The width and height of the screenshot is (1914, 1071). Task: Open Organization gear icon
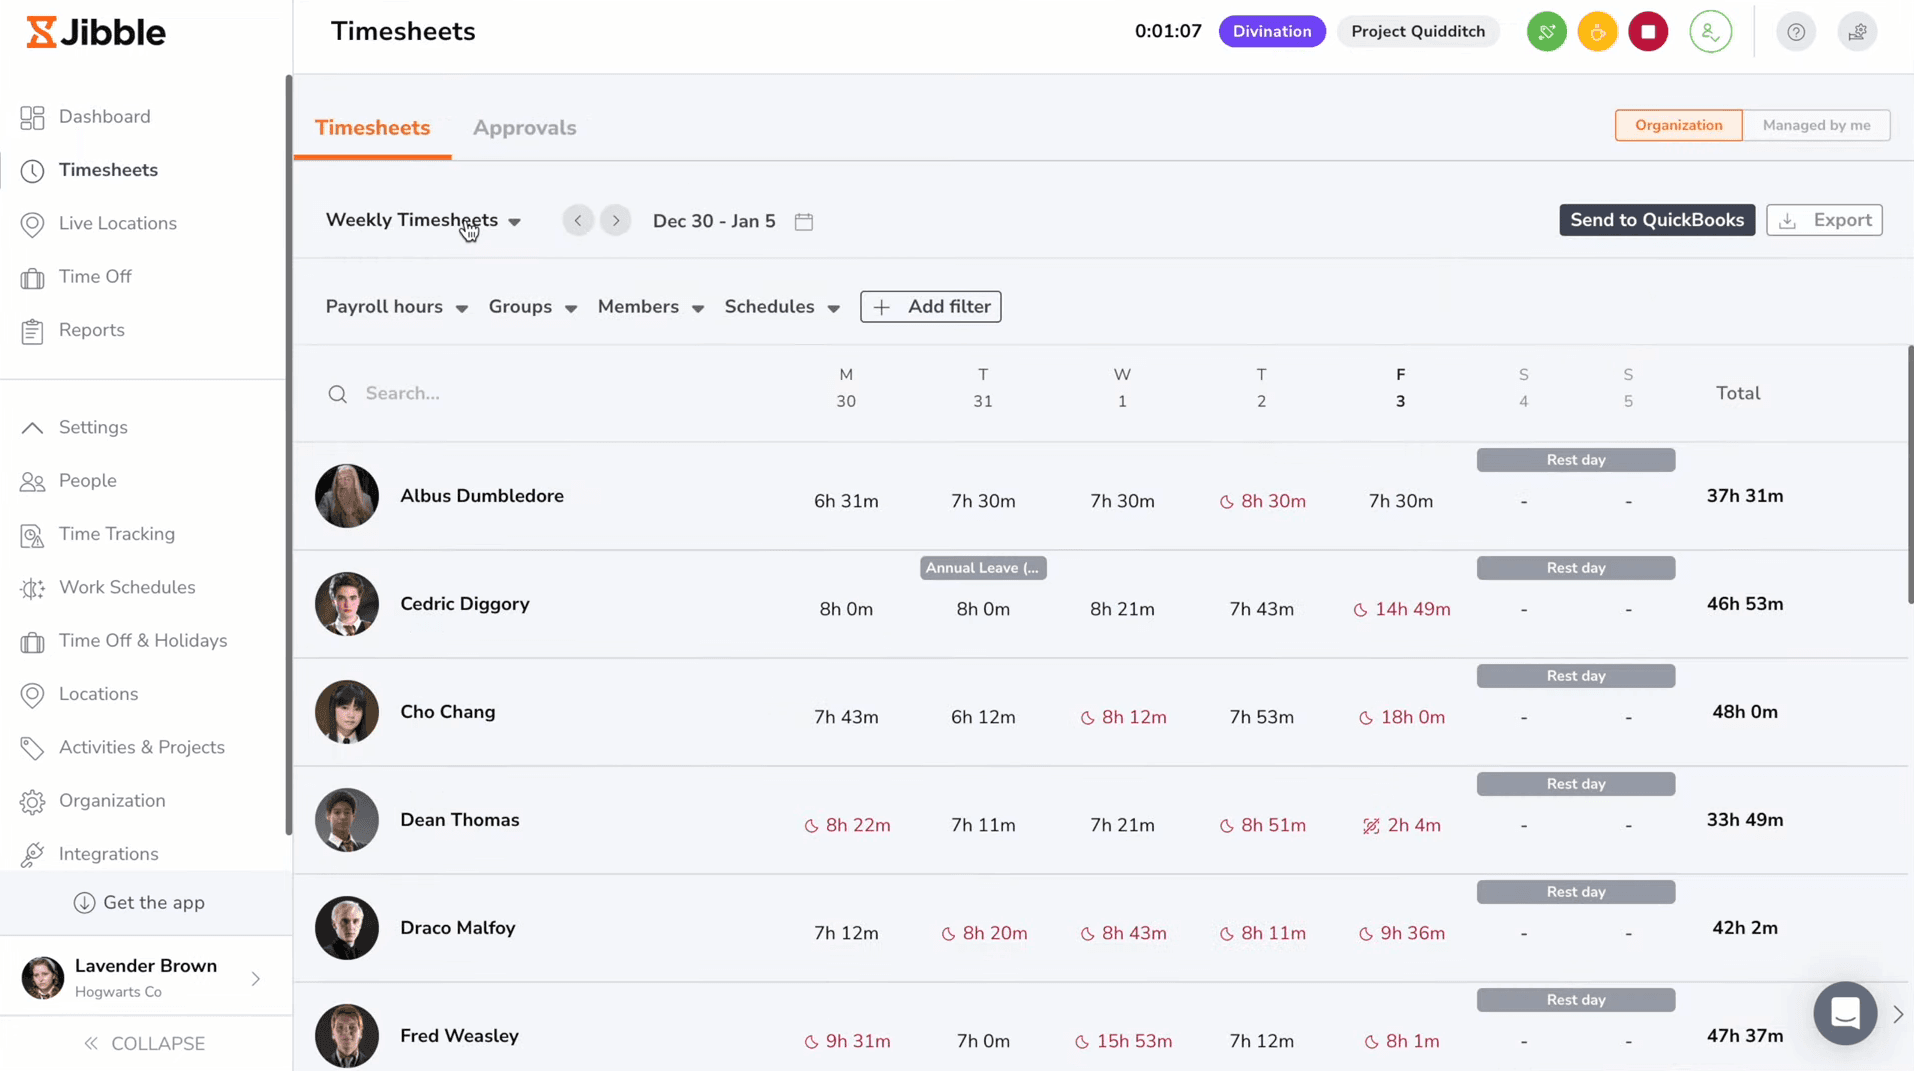coord(32,802)
